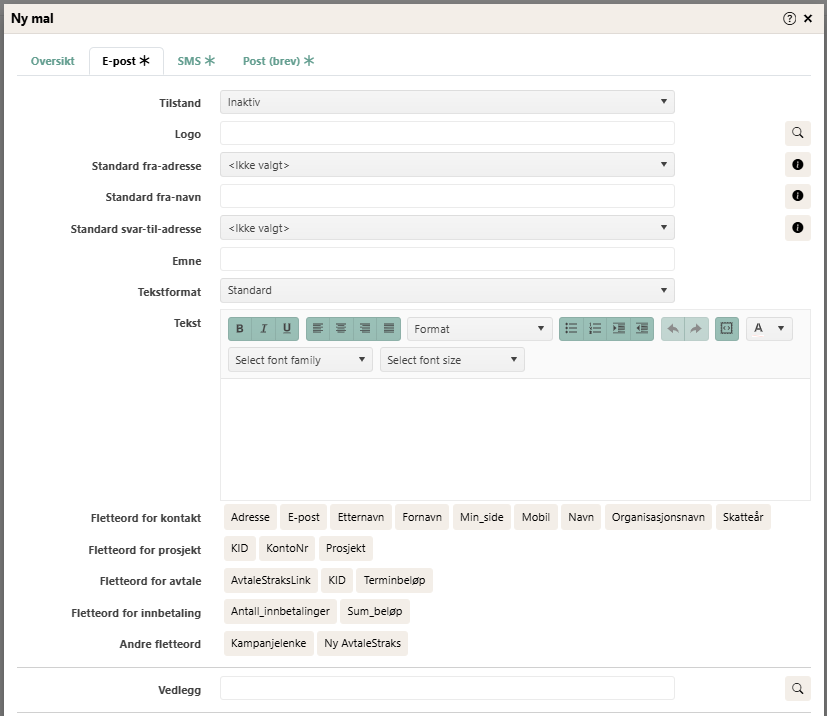Show info for Standard fra-navn
The image size is (827, 716).
(797, 196)
